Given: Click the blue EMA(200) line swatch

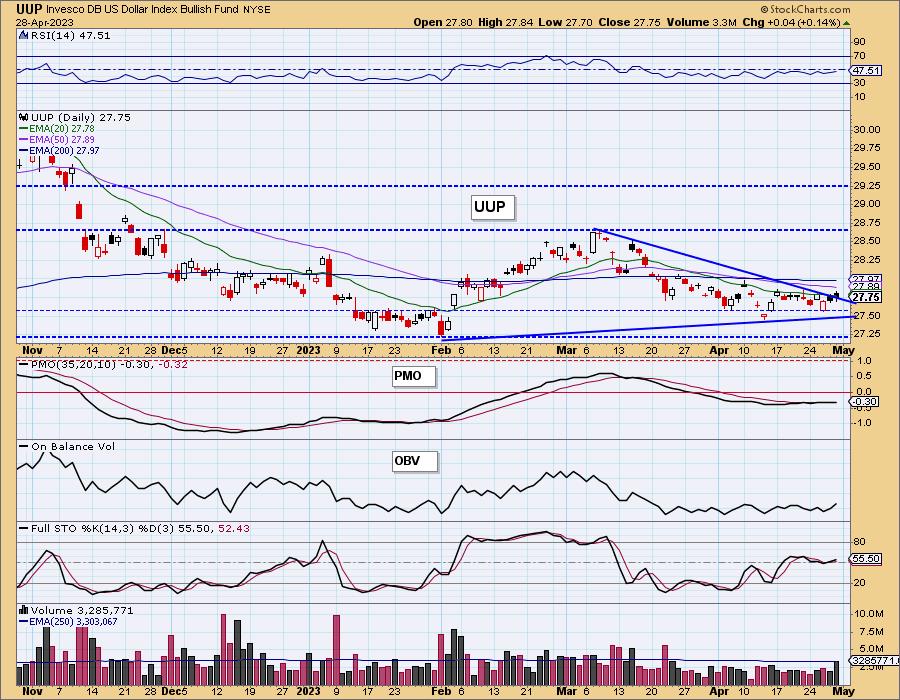Looking at the screenshot, I should [24, 151].
